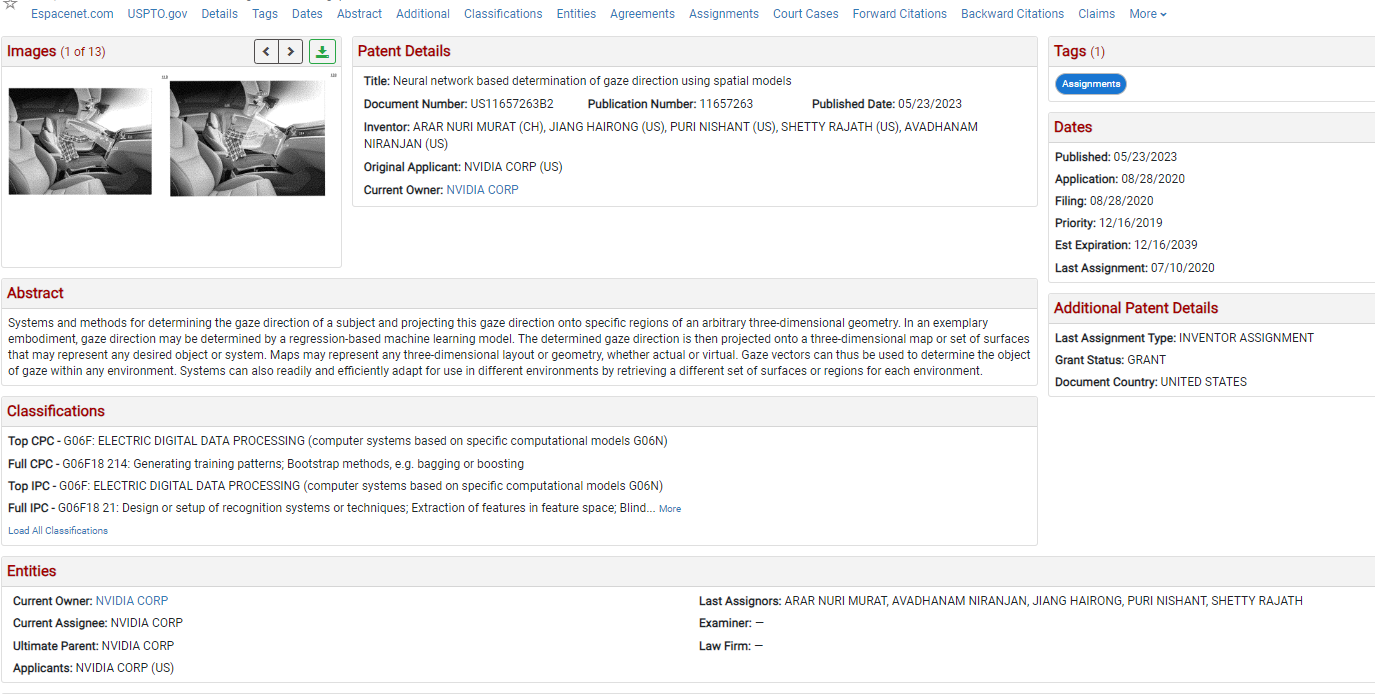Go to Assignments section
This screenshot has height=694, width=1375.
[x=724, y=14]
